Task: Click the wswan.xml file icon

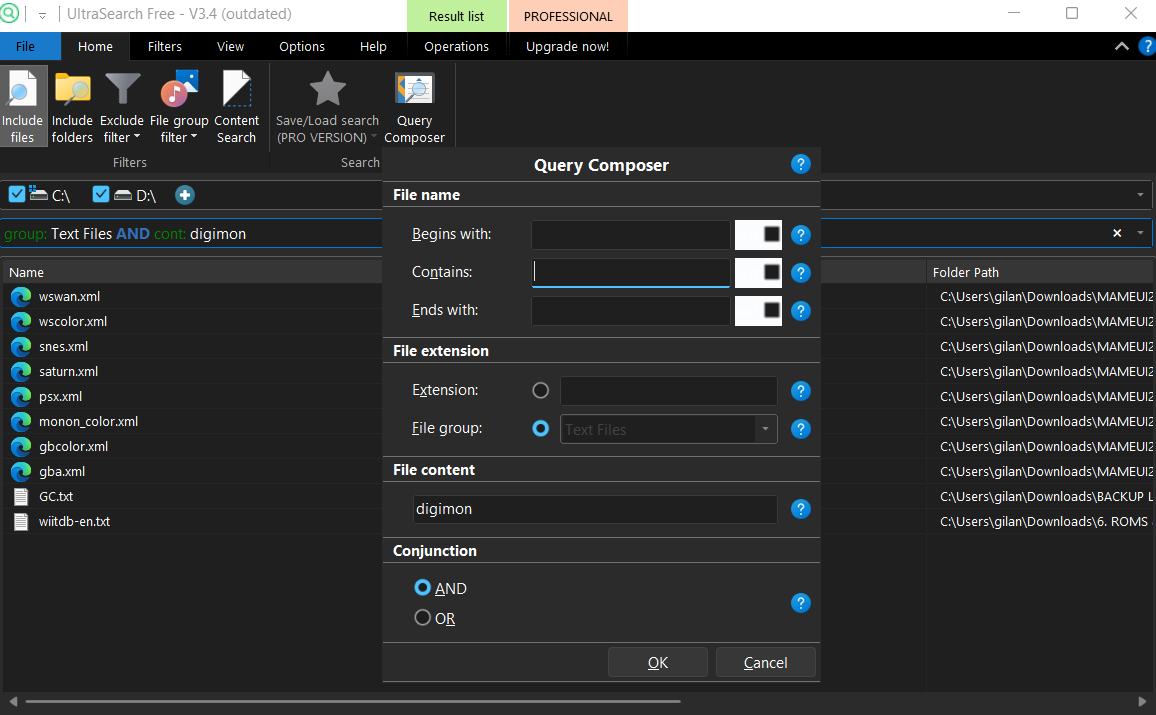Action: pyautogui.click(x=21, y=296)
